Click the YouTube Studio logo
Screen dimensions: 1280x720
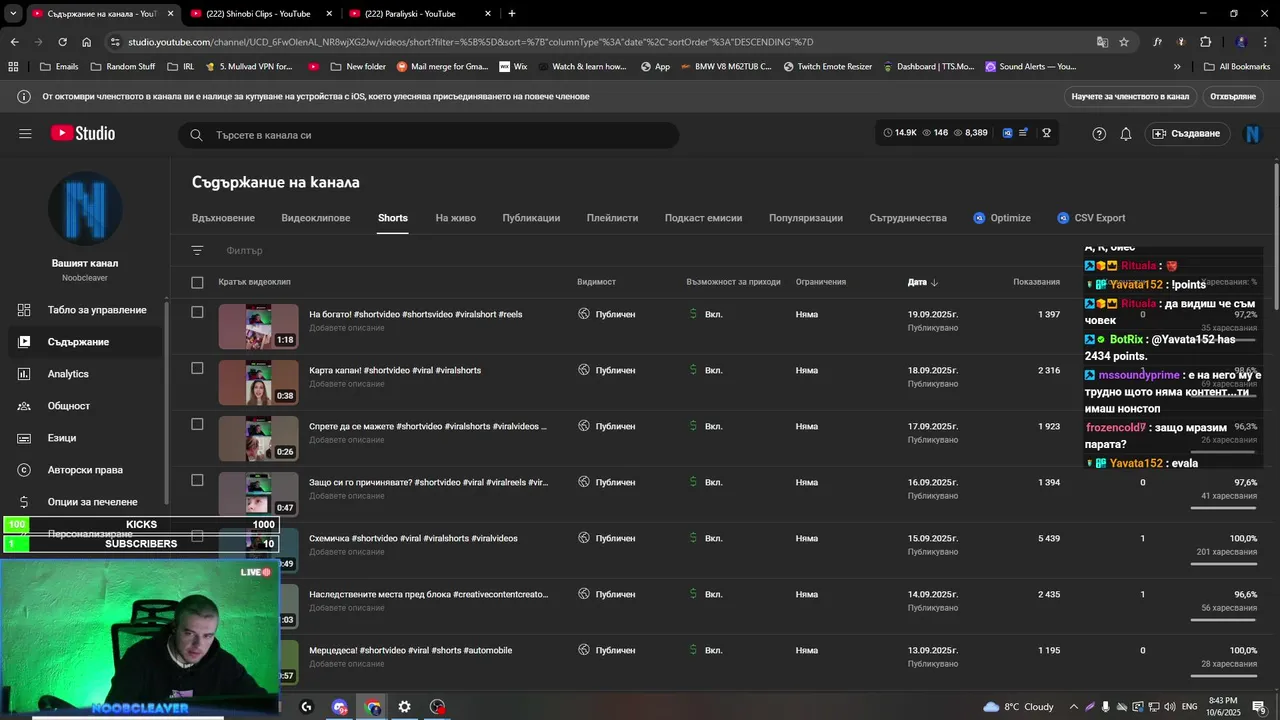[x=83, y=133]
